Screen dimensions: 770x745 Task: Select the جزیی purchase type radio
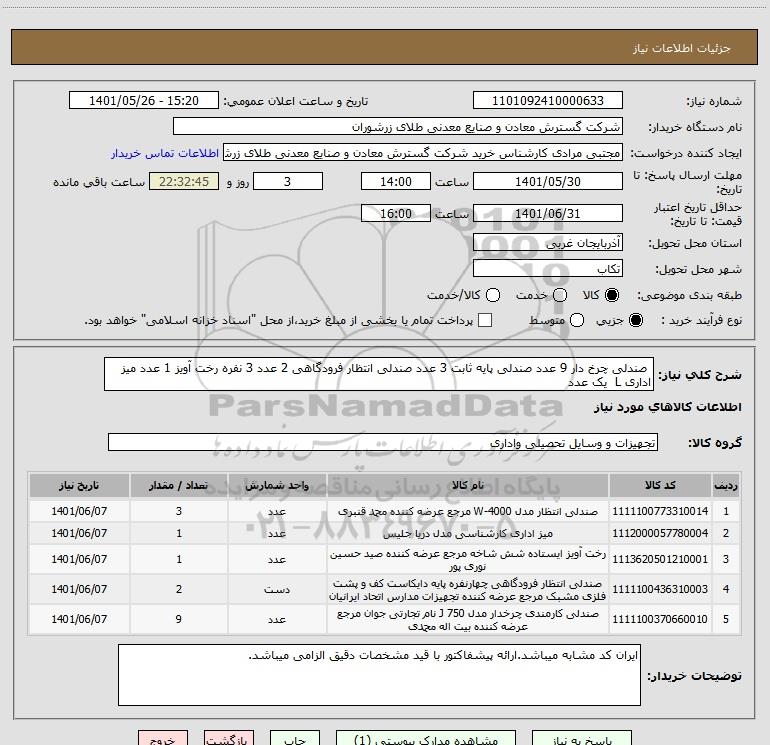point(635,320)
